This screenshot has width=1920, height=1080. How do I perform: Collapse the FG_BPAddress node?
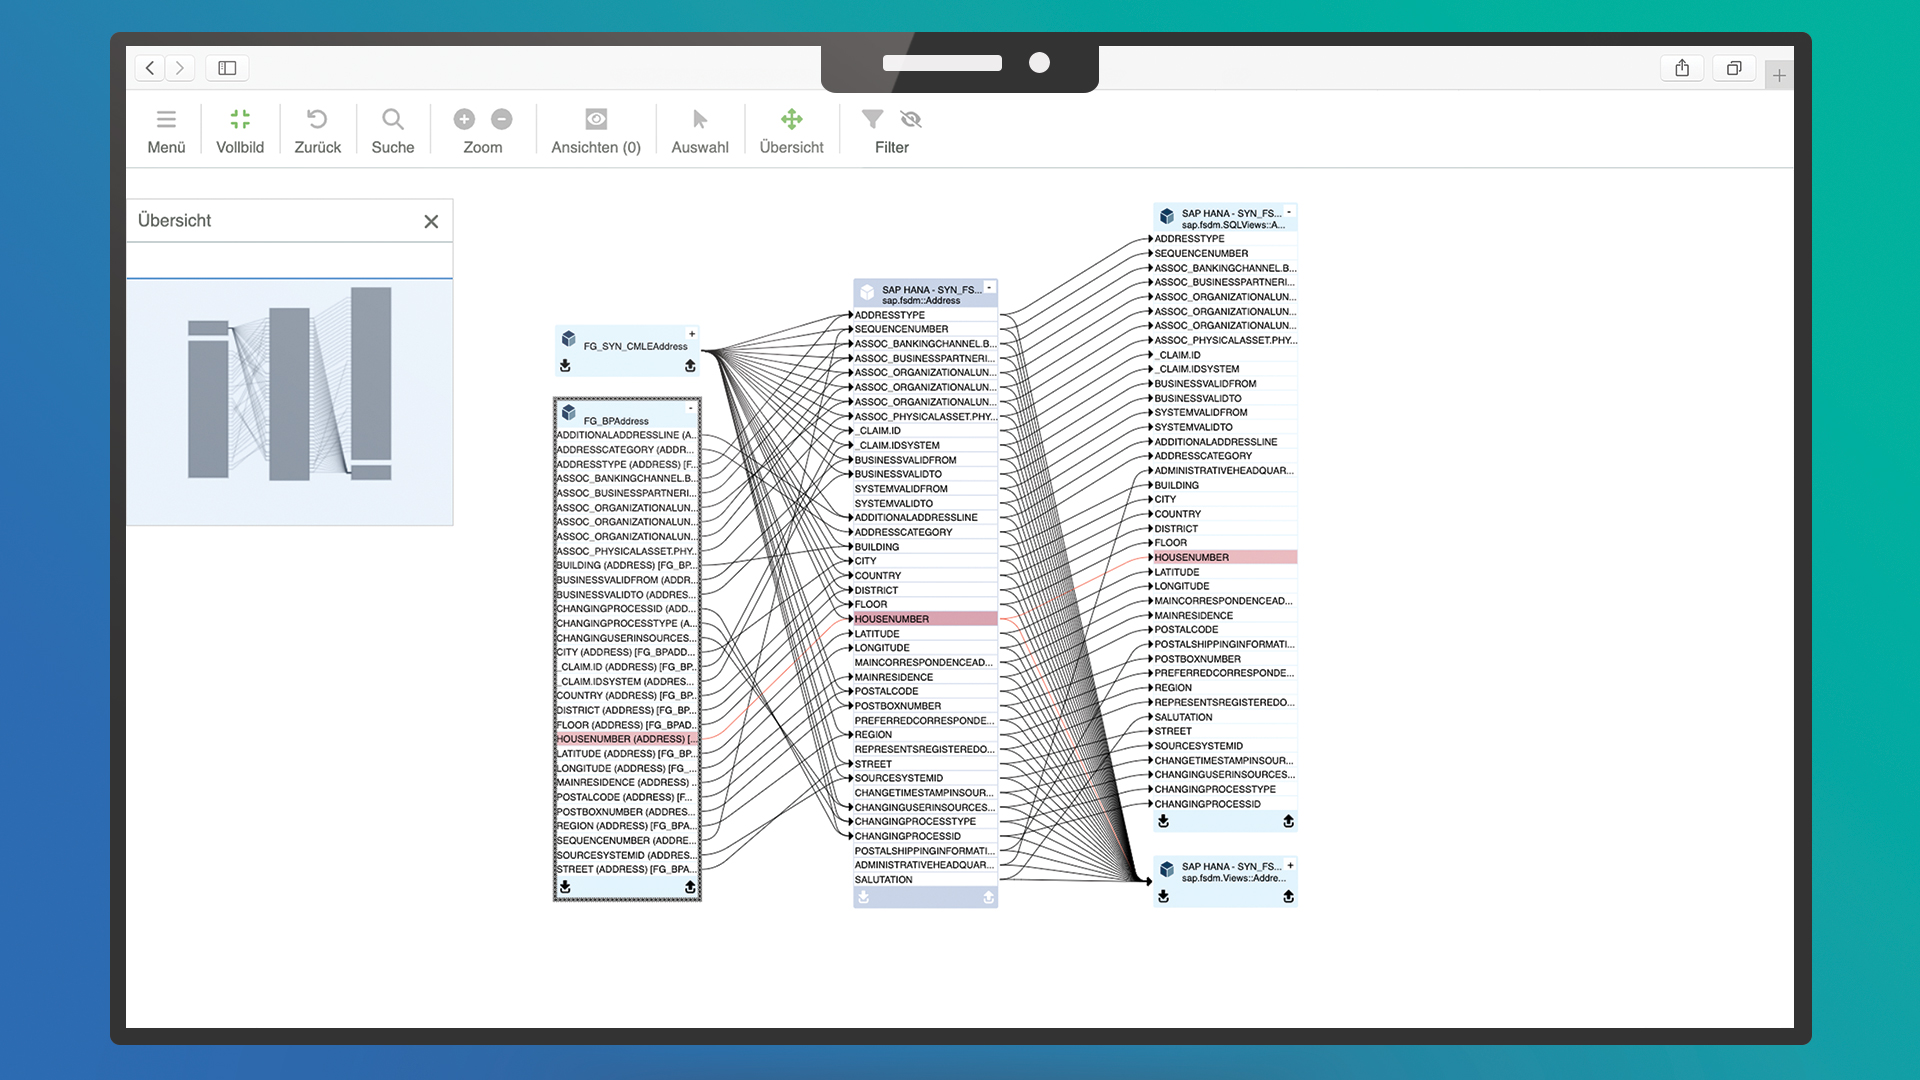coord(690,408)
